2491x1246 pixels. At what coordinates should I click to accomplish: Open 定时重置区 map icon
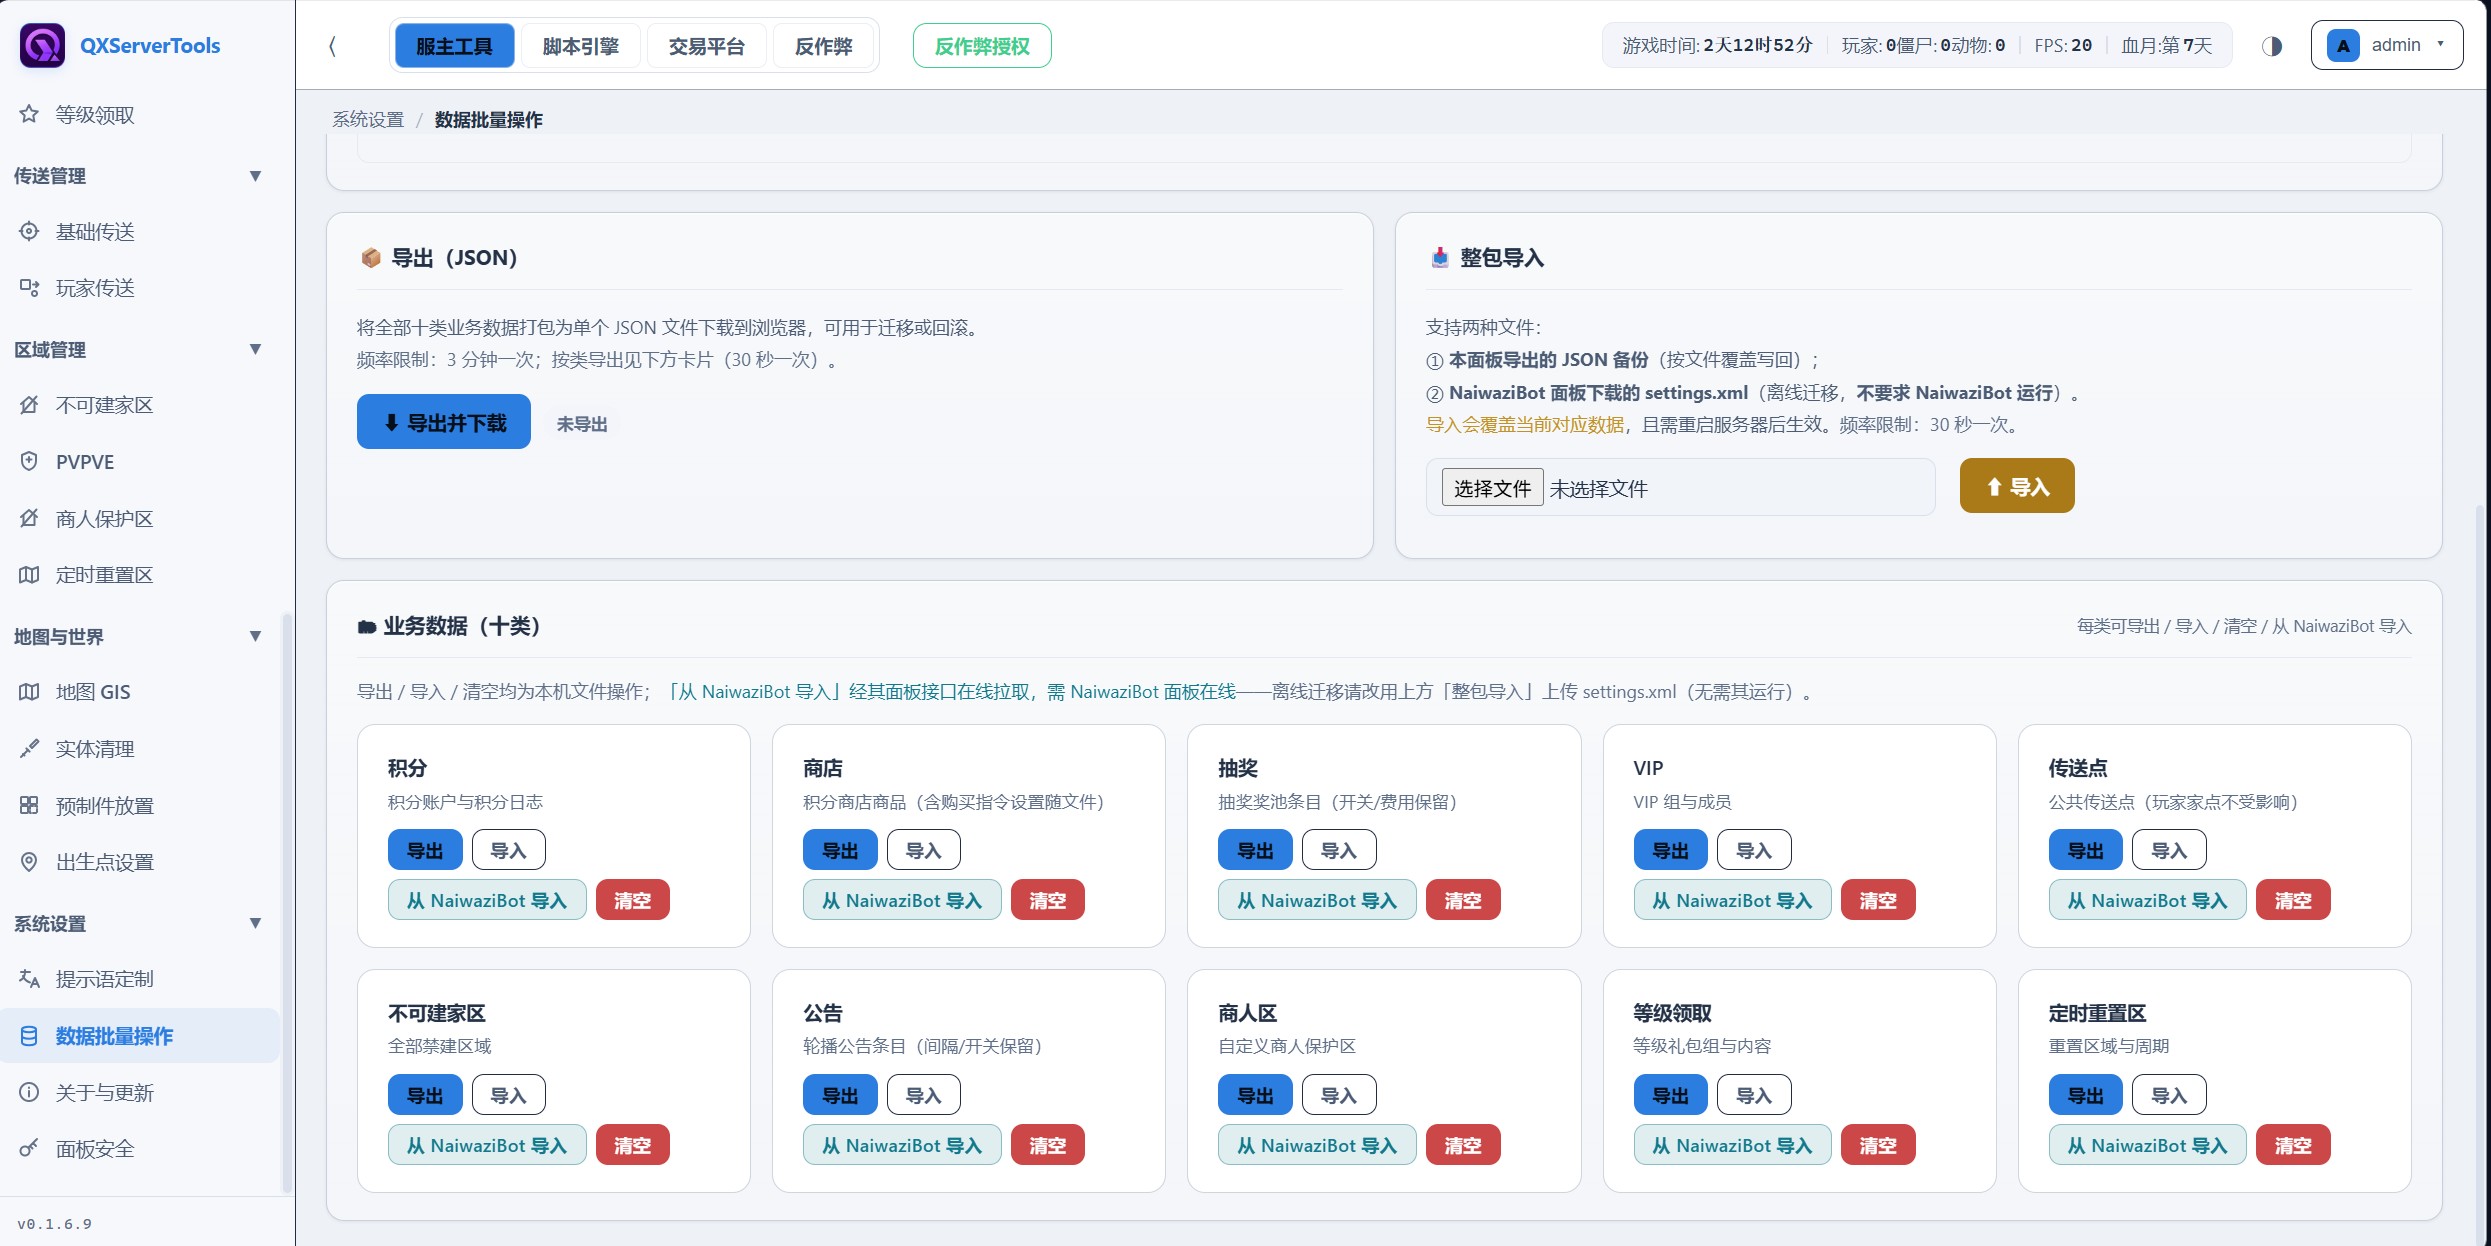pos(29,574)
